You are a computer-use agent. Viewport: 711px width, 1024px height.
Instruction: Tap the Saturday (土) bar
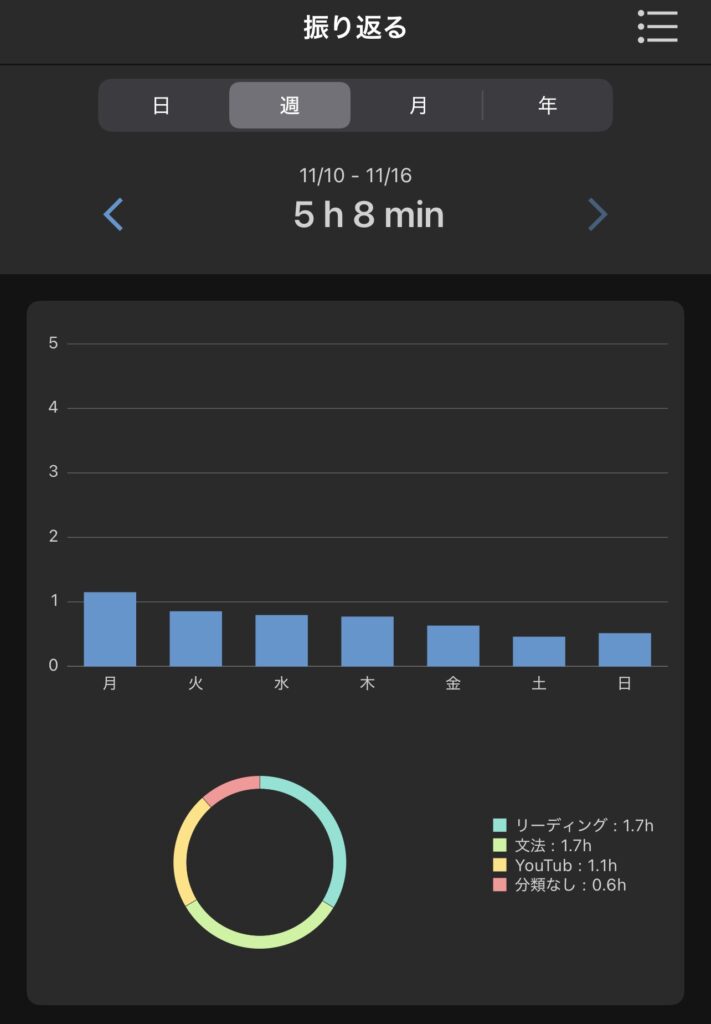coord(539,651)
